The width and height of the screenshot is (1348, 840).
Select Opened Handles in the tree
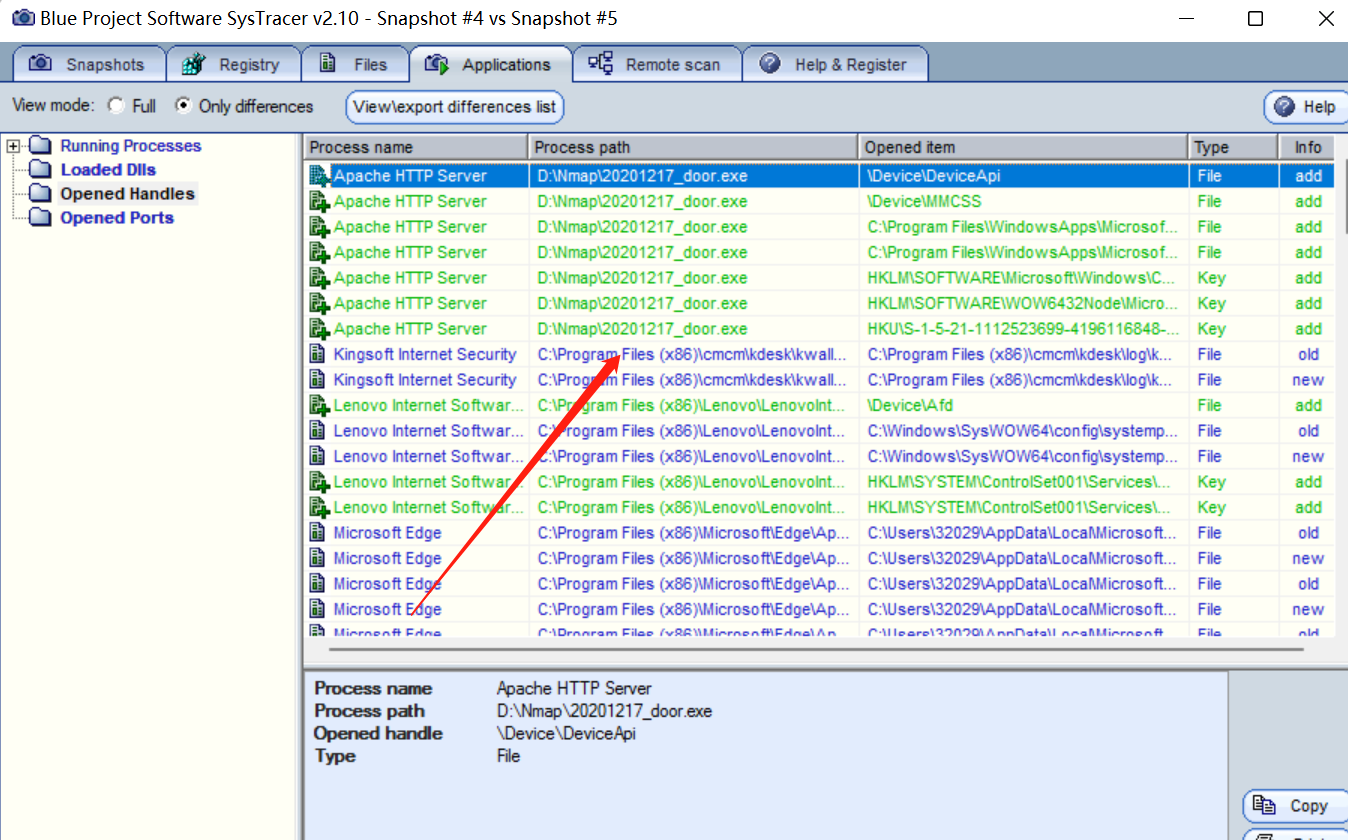click(128, 194)
